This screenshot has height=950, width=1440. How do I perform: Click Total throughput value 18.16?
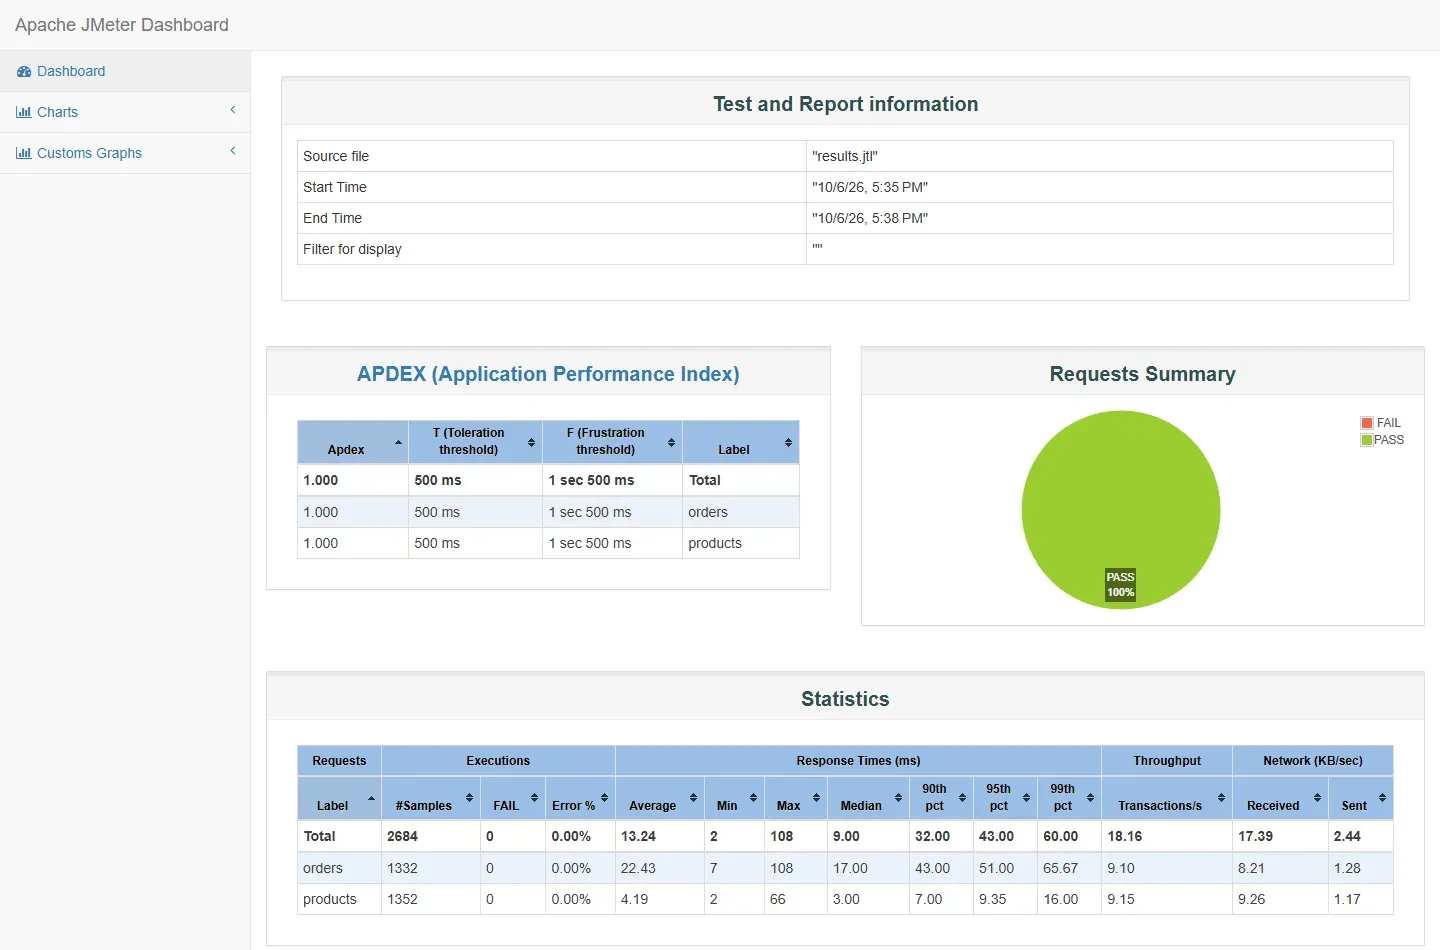pos(1125,836)
